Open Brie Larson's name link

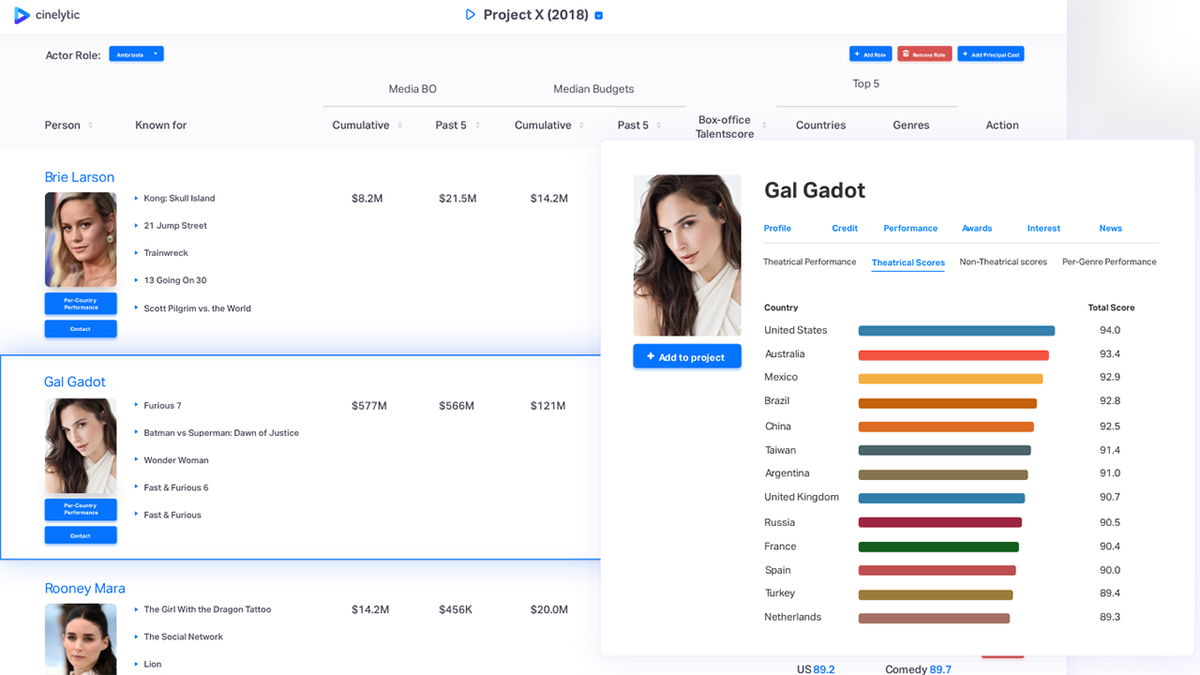(x=79, y=177)
